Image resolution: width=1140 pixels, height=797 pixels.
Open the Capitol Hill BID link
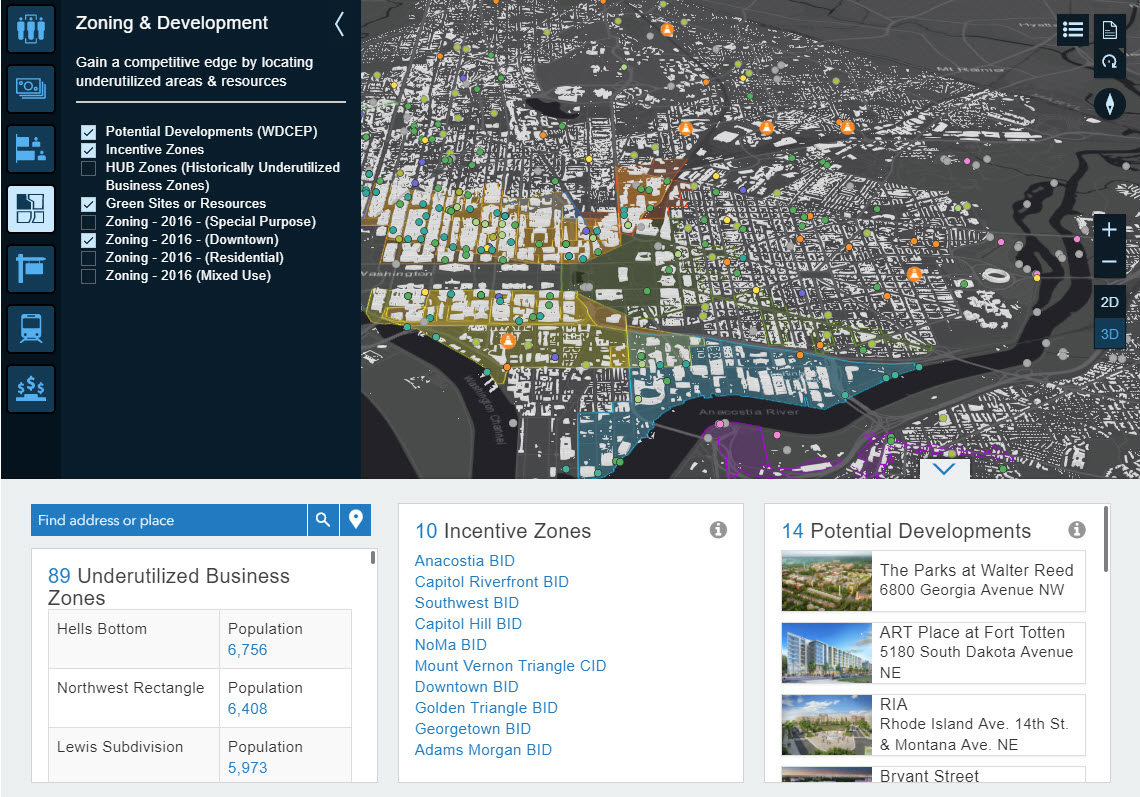click(468, 624)
